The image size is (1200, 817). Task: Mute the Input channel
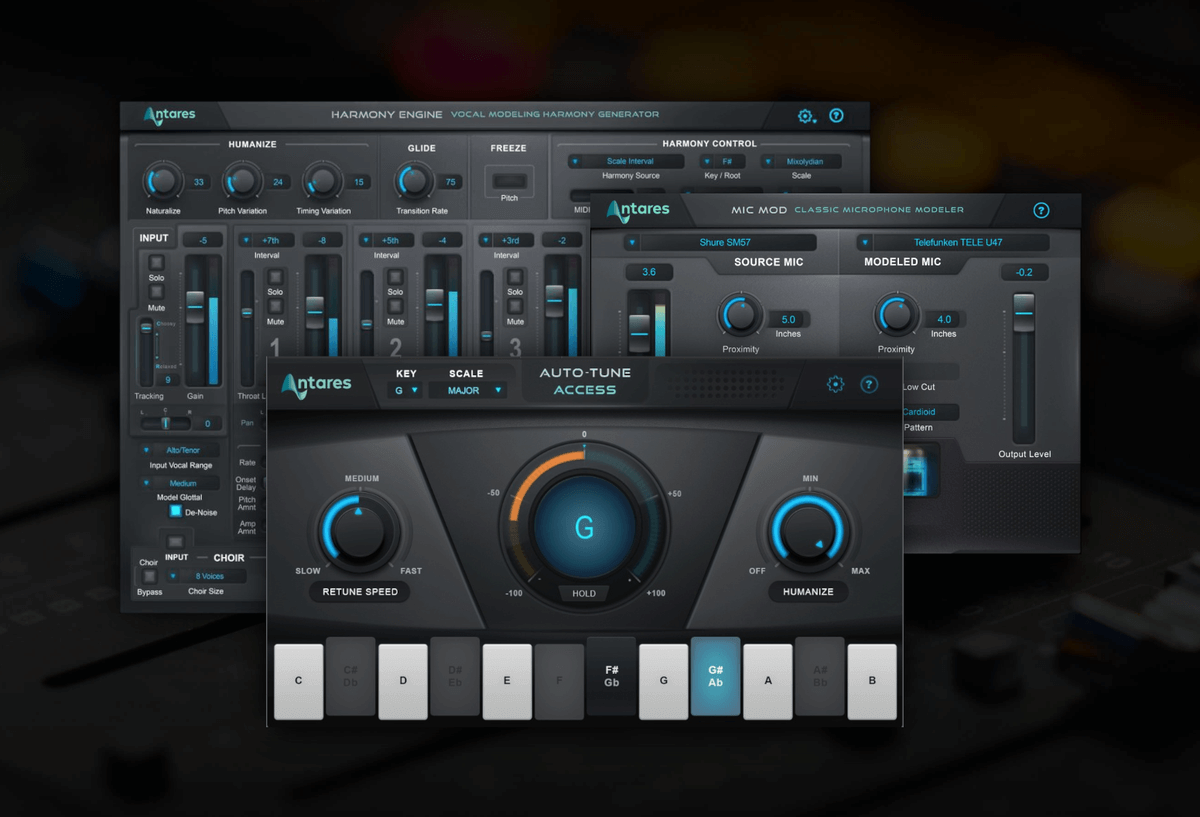(x=156, y=292)
